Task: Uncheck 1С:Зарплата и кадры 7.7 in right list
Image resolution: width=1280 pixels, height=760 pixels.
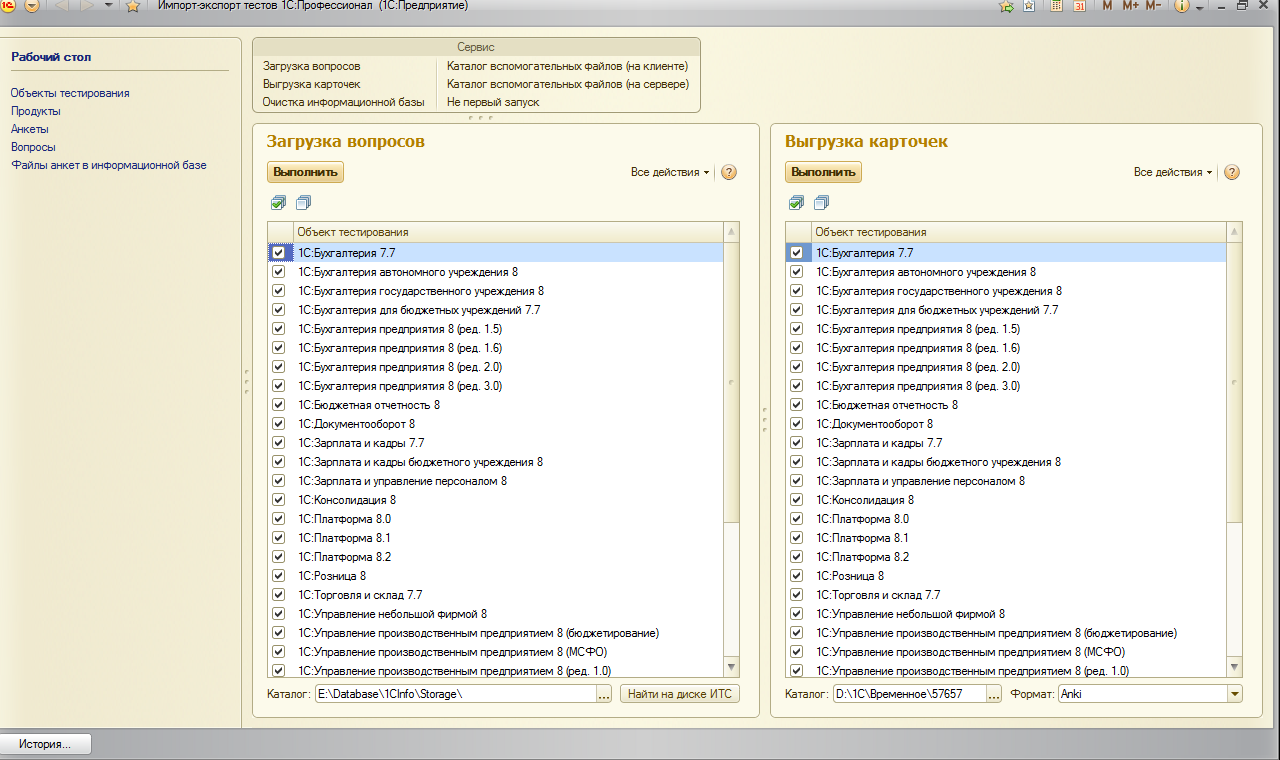Action: (796, 443)
